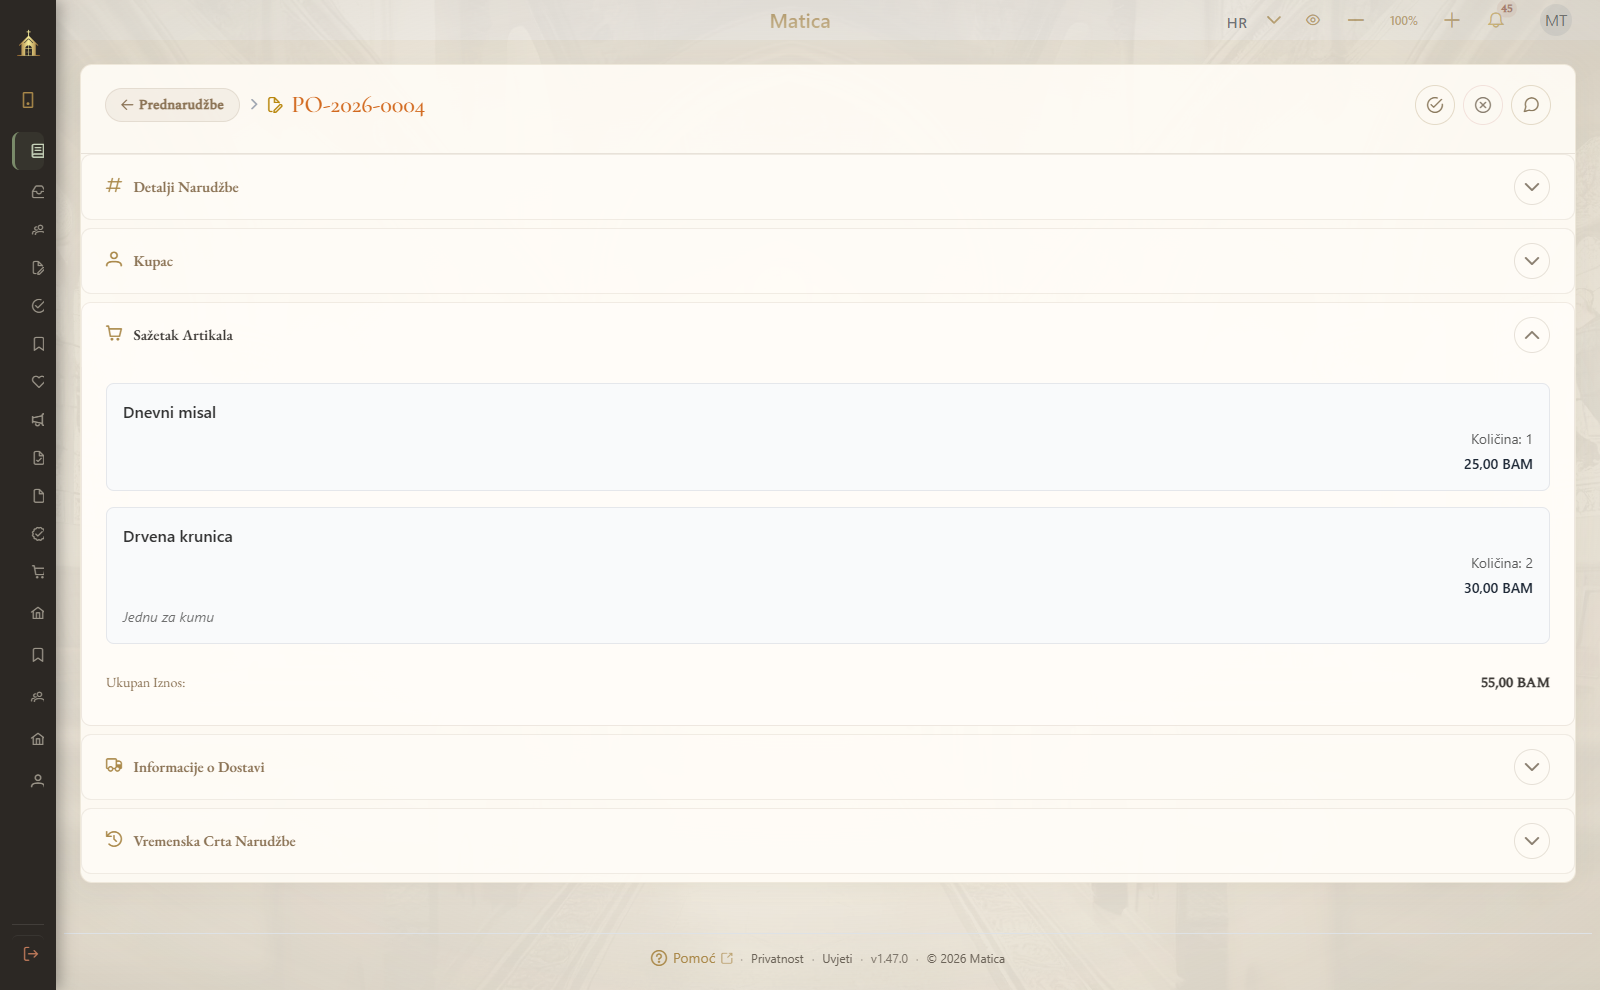
Task: Collapse the Sažetak Artikala section
Action: pos(1532,335)
